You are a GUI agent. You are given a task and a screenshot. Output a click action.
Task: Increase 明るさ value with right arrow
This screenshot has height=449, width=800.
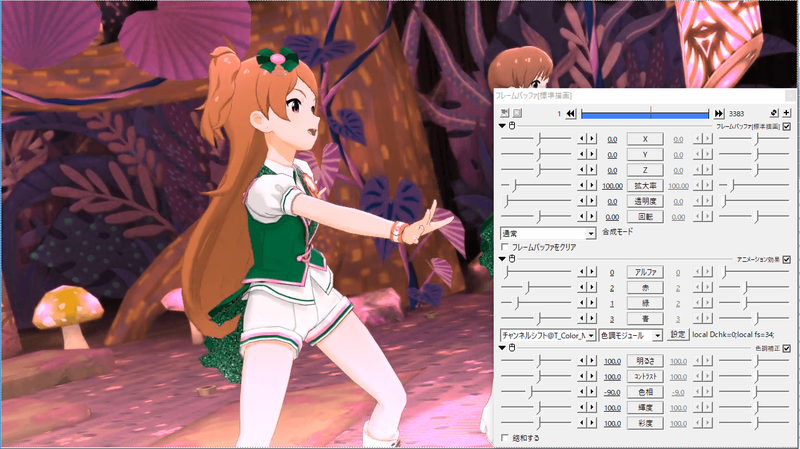point(592,361)
